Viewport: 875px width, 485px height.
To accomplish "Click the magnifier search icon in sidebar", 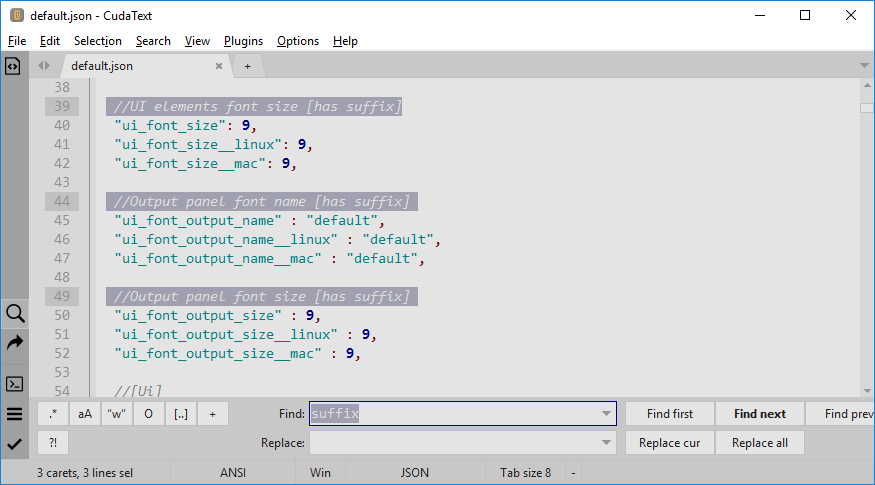I will point(14,313).
